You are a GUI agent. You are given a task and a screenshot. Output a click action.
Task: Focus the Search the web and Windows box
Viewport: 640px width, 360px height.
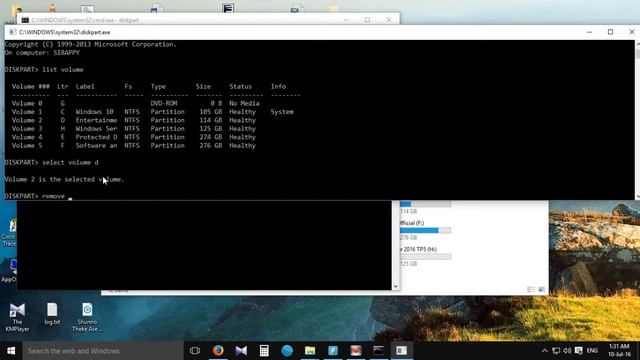(103, 351)
